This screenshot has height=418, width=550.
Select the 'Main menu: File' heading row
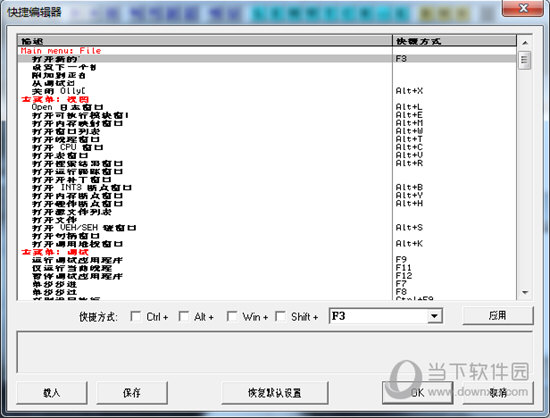coord(267,51)
